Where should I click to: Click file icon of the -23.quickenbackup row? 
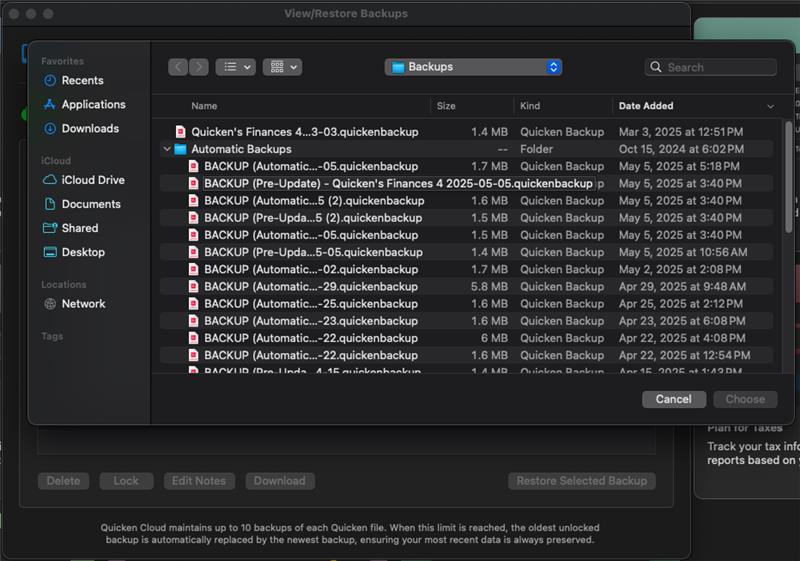193,321
